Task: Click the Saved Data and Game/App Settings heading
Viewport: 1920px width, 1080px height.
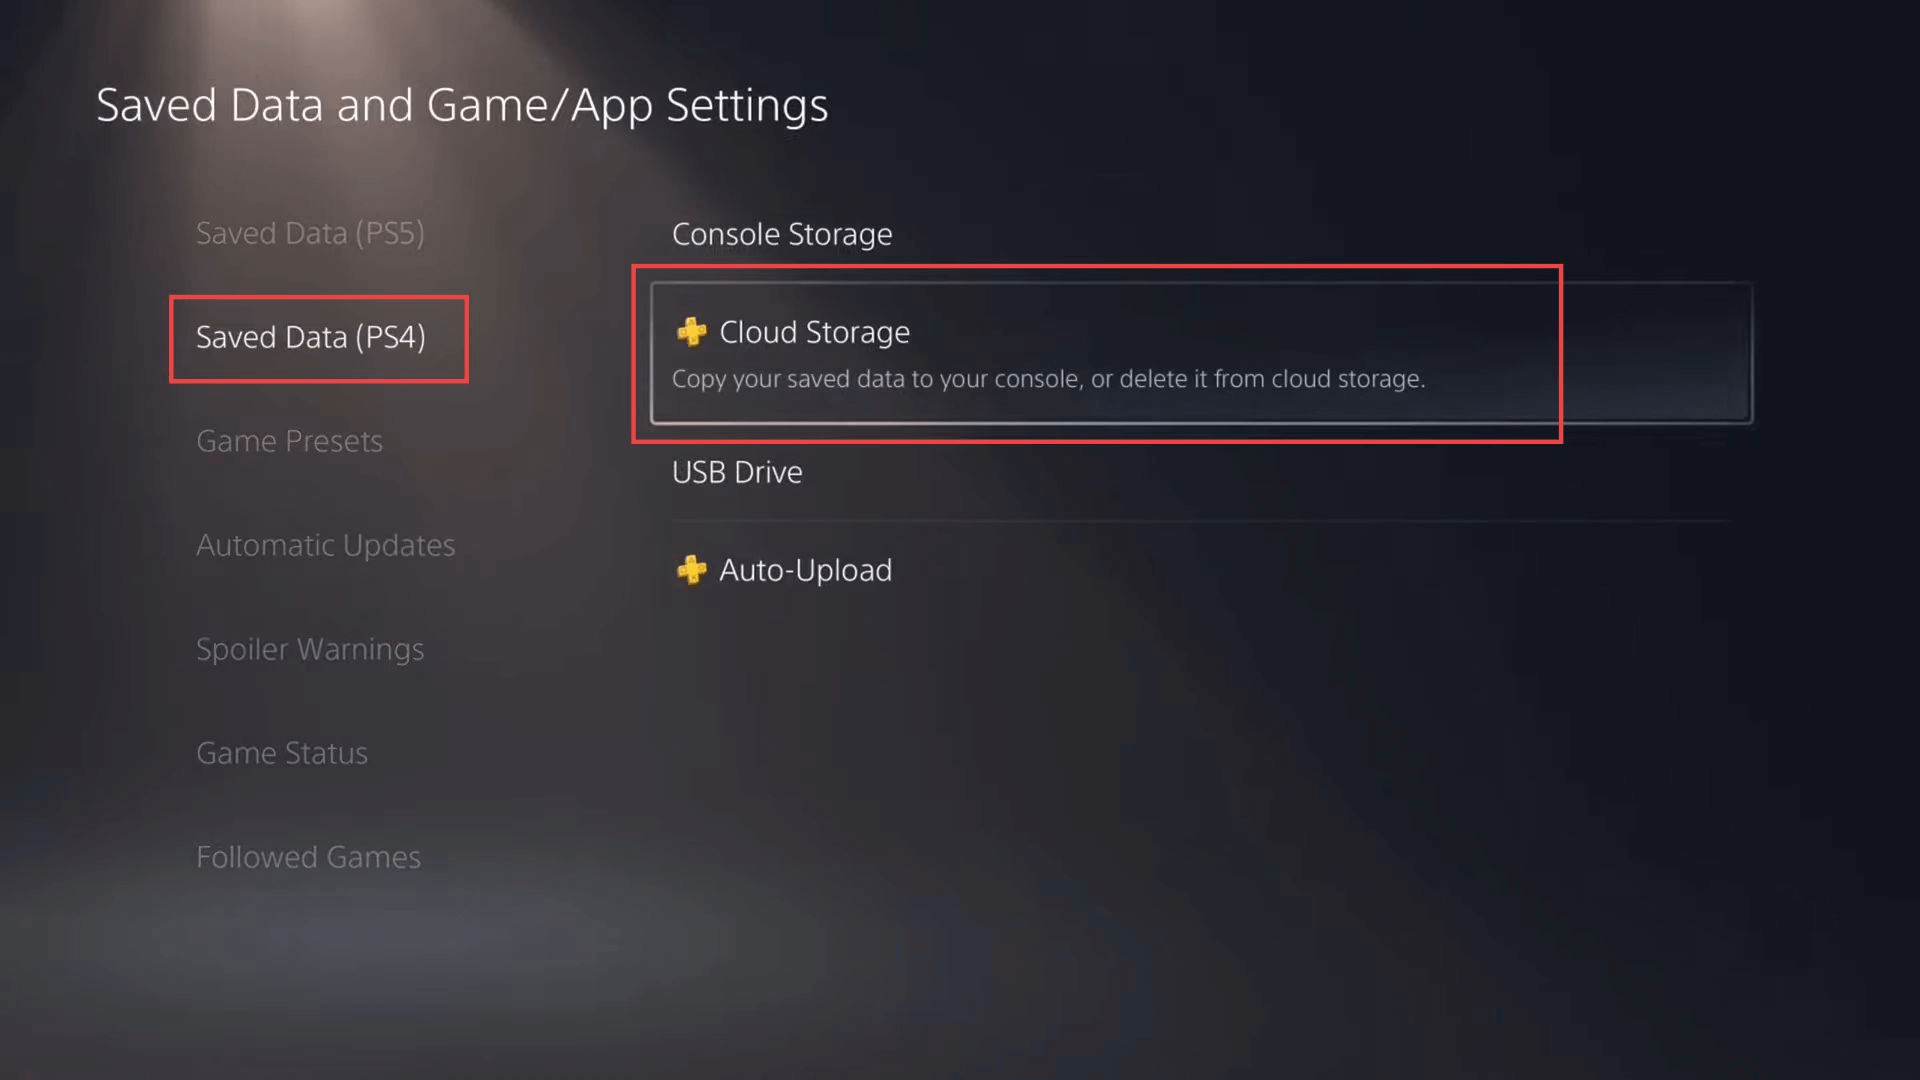Action: tap(462, 105)
